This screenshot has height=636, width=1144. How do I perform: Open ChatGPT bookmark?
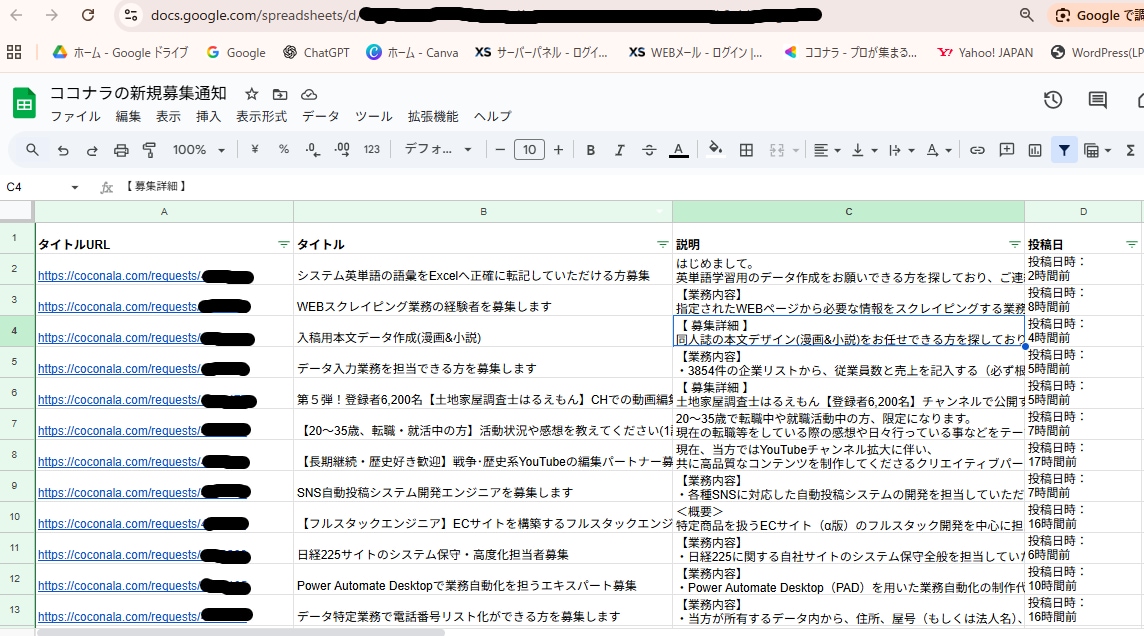coord(316,53)
